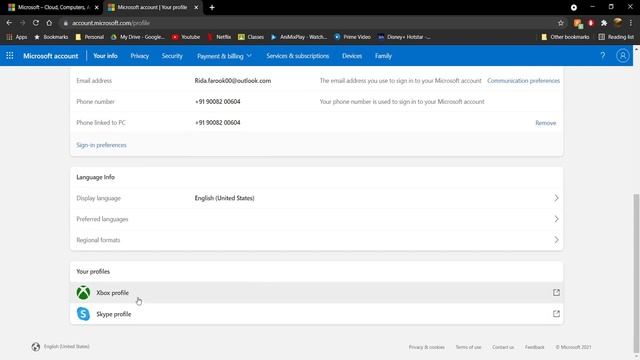Remove the phone linked to PC
The image size is (640, 360).
(x=545, y=123)
